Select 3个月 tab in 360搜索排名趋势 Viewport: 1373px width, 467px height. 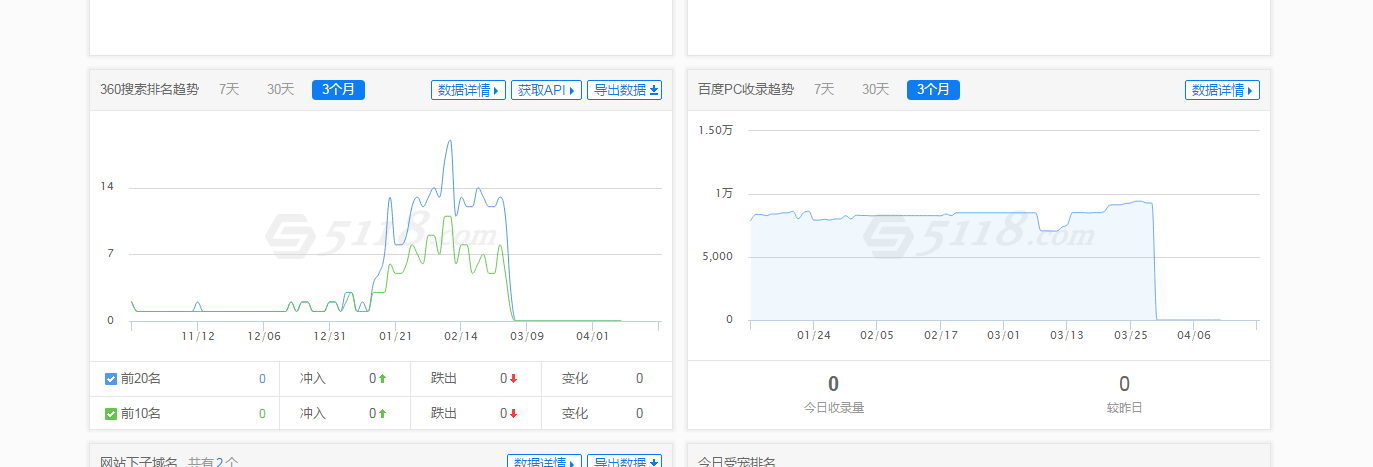point(338,90)
